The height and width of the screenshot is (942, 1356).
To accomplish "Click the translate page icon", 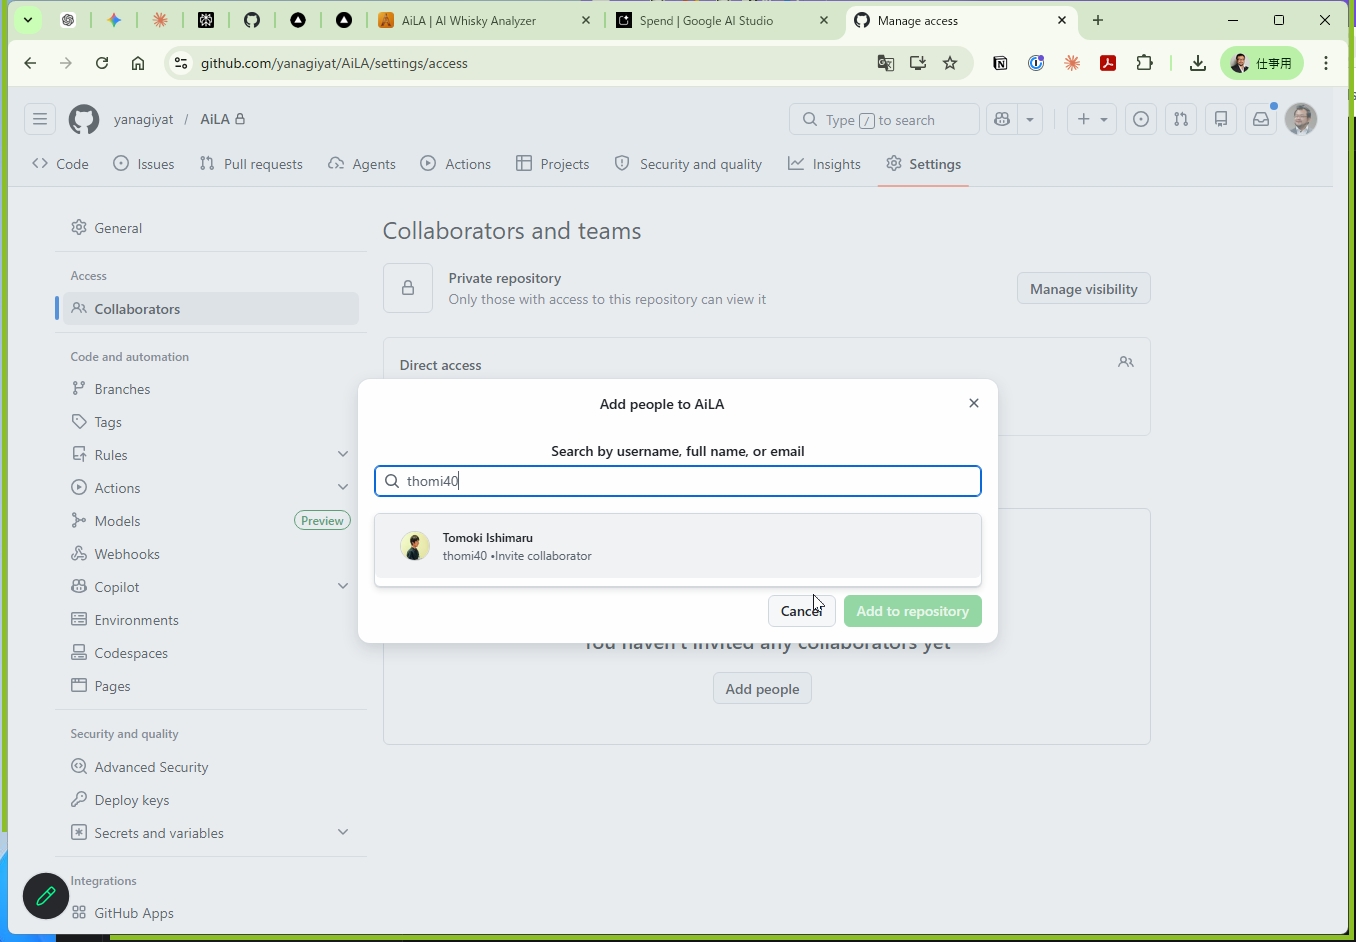I will 886,63.
